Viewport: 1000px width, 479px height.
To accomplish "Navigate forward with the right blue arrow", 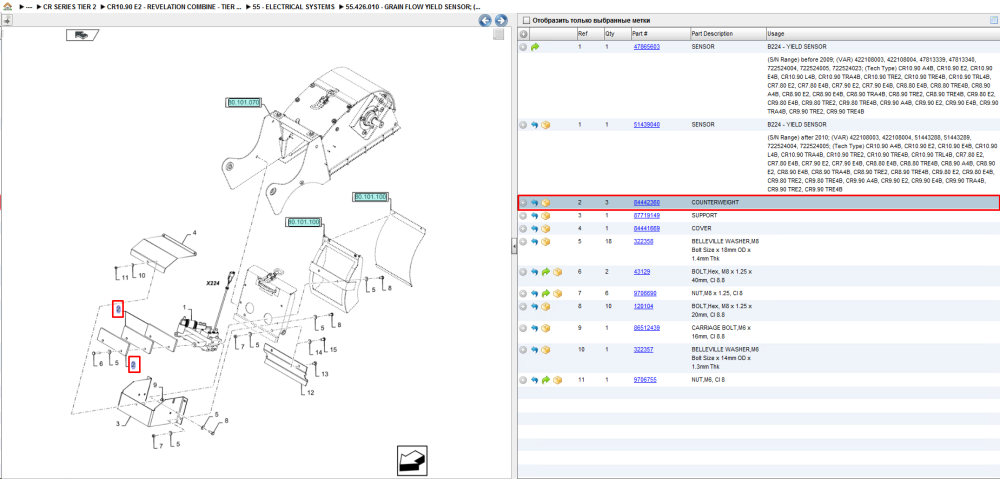I will tap(501, 20).
